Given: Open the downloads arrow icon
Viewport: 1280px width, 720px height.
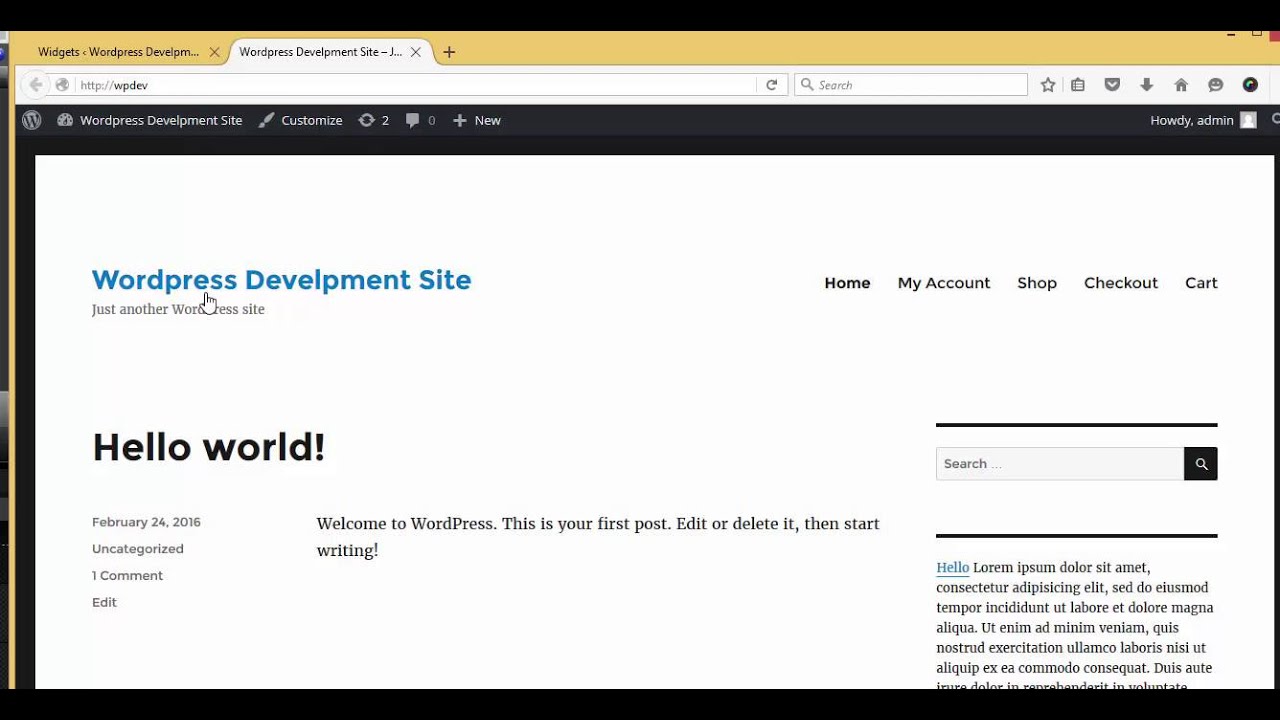Looking at the screenshot, I should click(x=1146, y=85).
